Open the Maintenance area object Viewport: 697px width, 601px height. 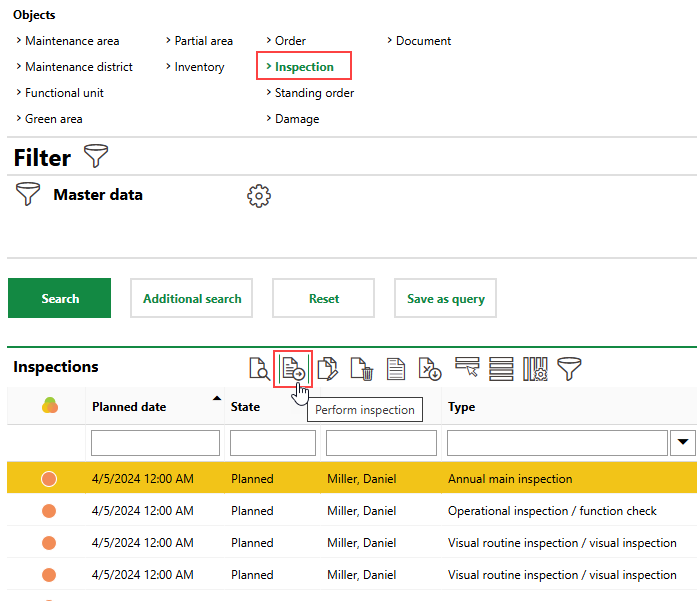(x=71, y=41)
